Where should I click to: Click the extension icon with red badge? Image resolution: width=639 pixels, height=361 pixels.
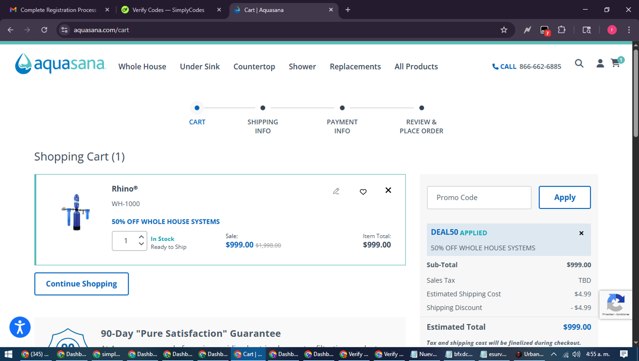coord(544,31)
